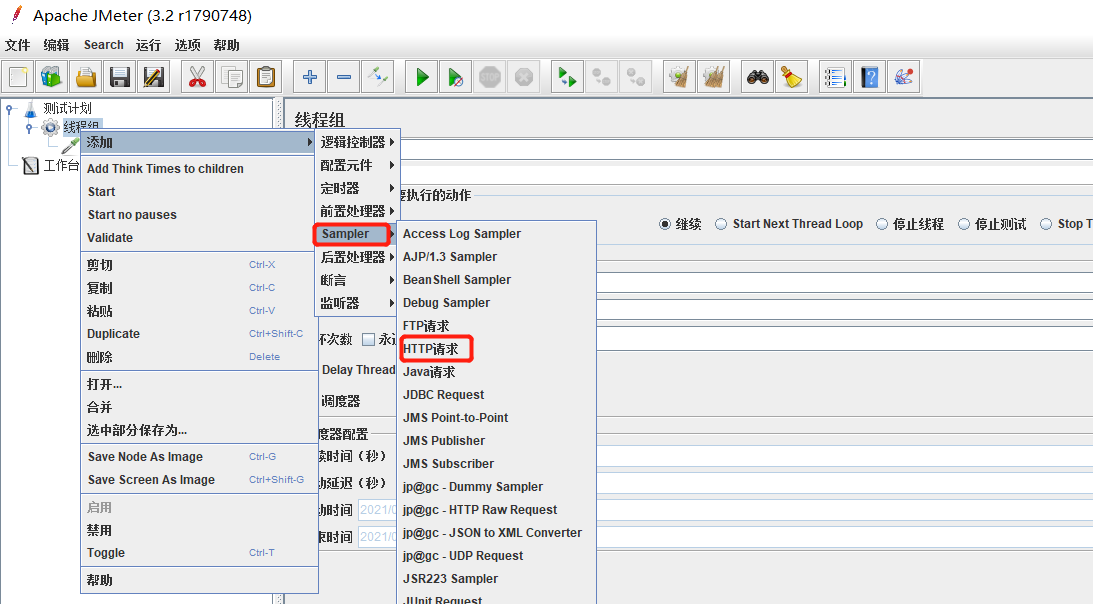Expand the 定时器 submenu

[358, 188]
